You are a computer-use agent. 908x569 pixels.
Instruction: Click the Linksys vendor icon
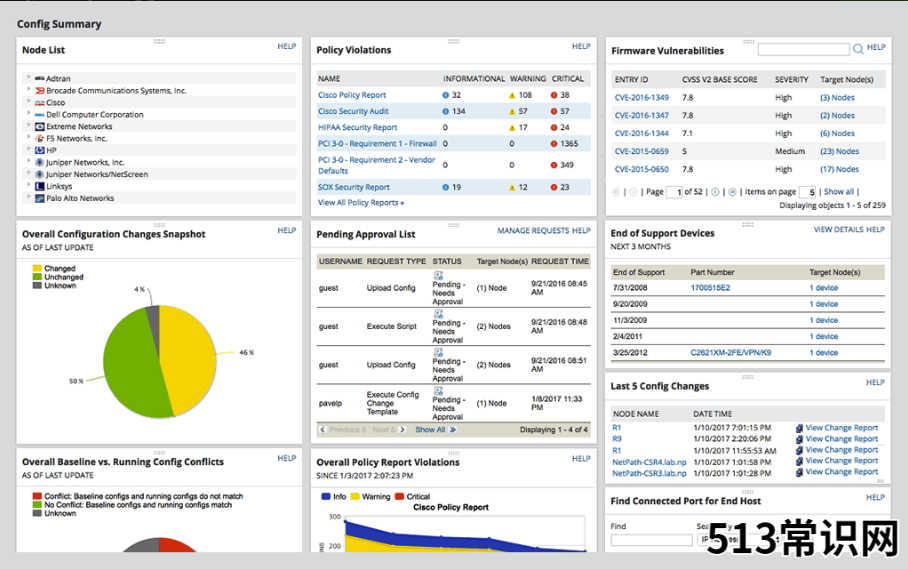39,186
